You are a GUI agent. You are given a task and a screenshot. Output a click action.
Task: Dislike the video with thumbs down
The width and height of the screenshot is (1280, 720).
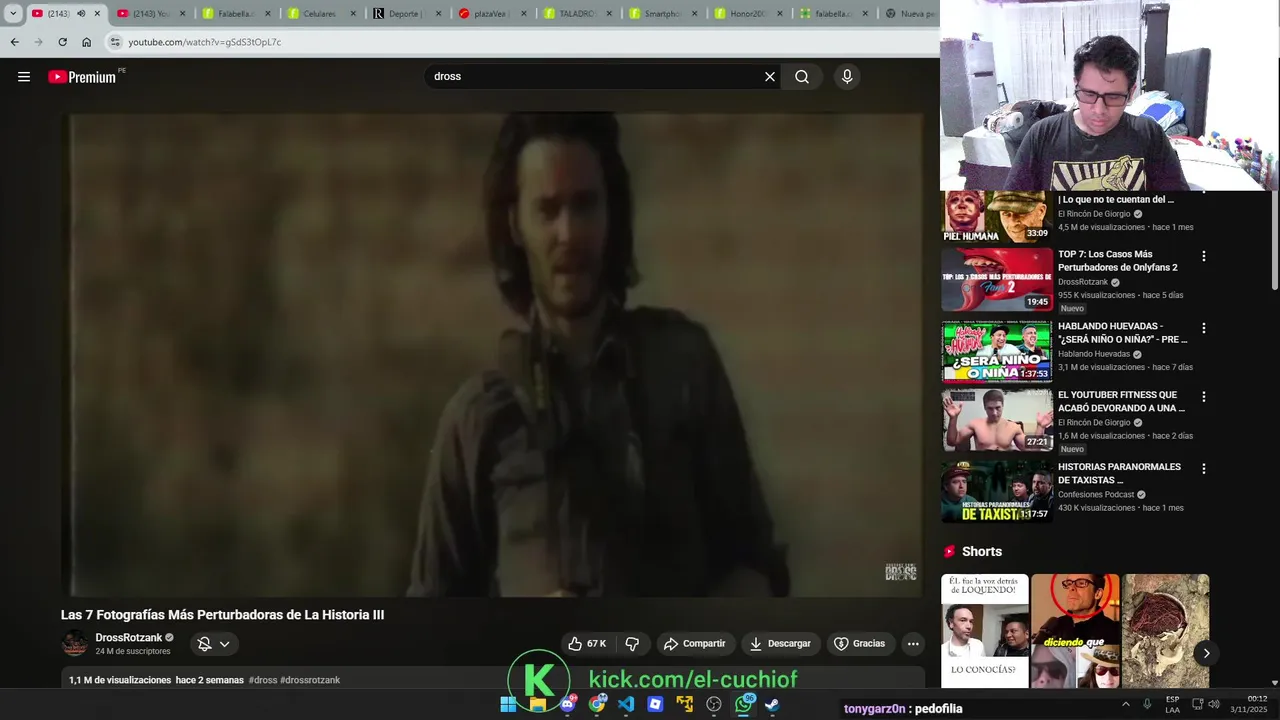coord(632,644)
